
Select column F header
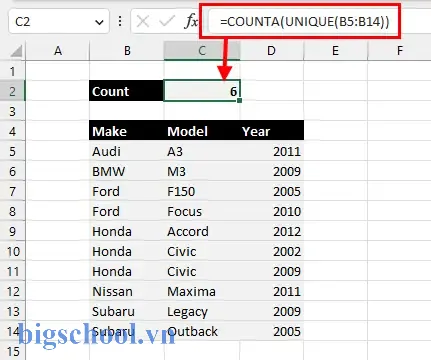[399, 51]
